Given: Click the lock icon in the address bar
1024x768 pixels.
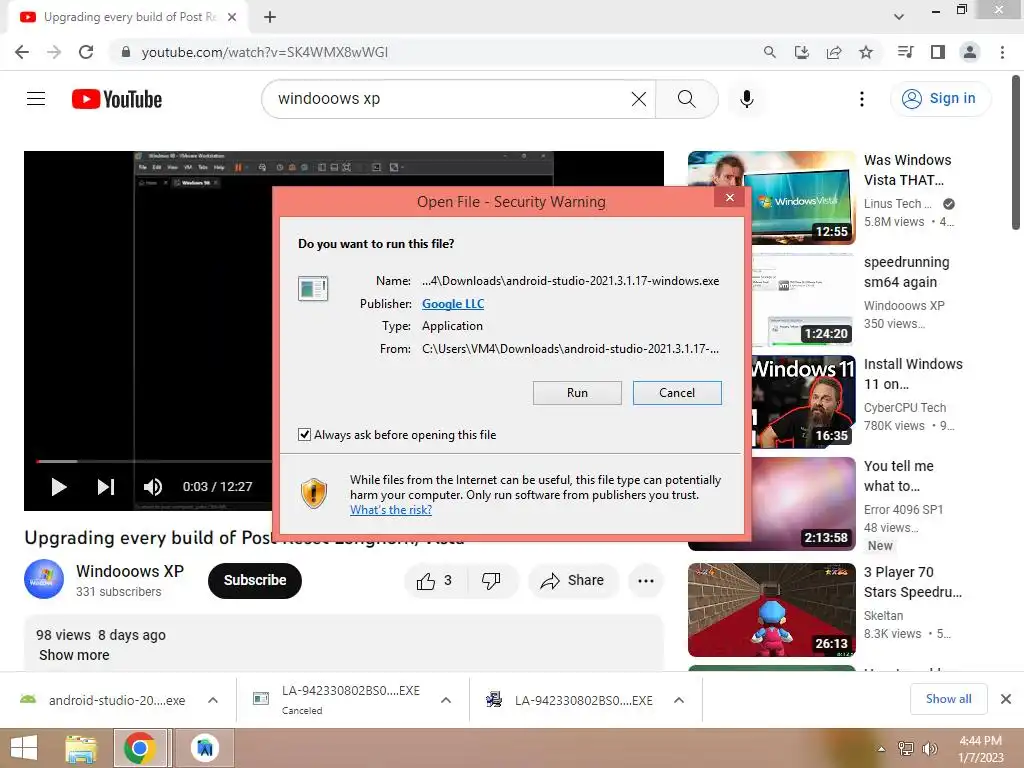Looking at the screenshot, I should point(126,52).
